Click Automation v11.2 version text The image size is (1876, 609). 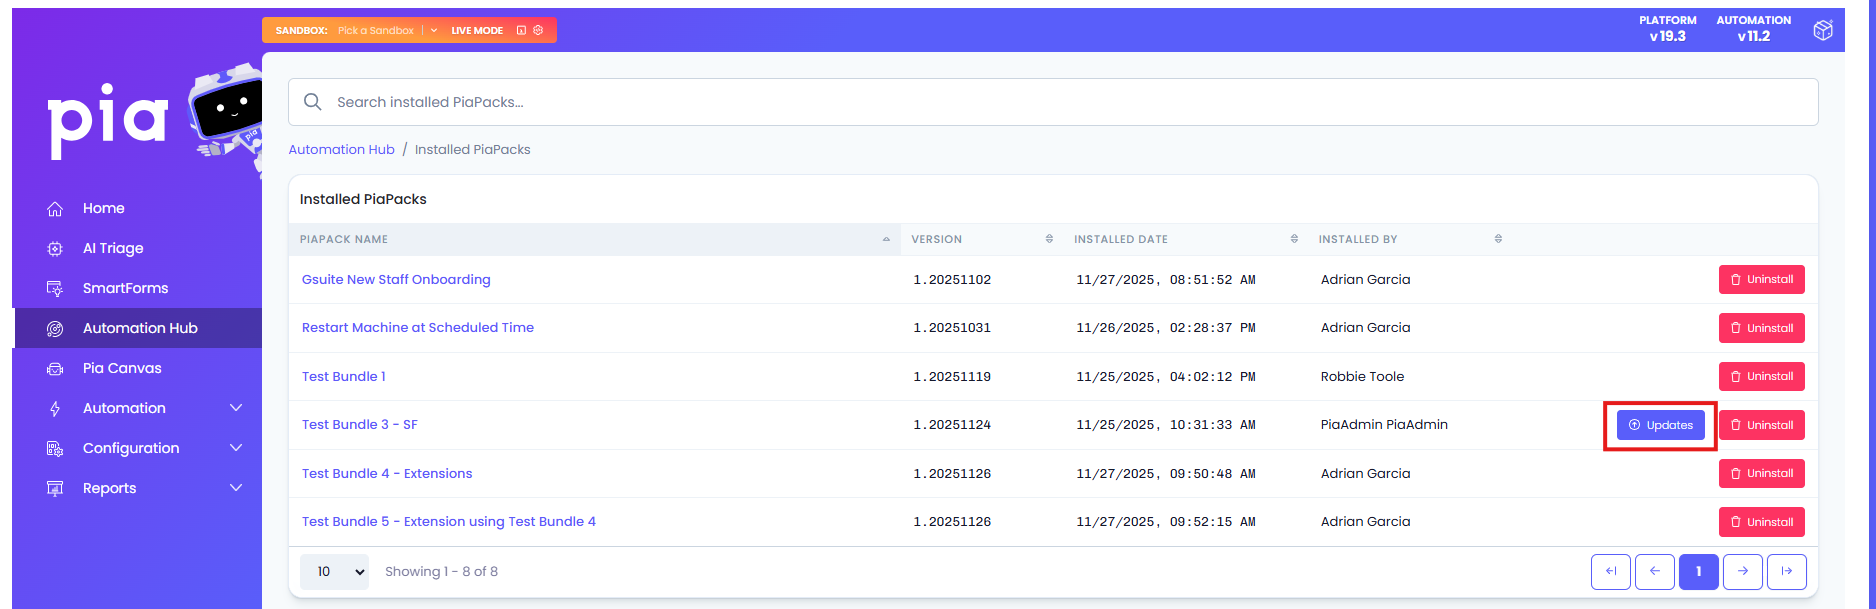1754,29
